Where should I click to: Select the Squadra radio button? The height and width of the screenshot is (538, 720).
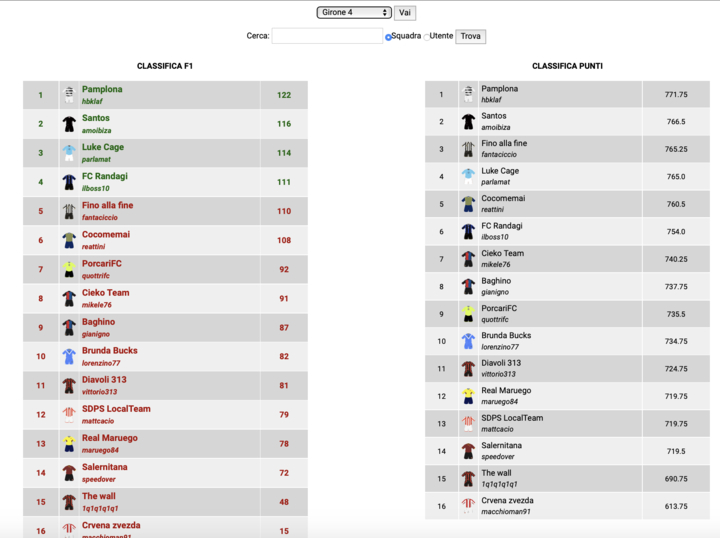[x=388, y=37]
